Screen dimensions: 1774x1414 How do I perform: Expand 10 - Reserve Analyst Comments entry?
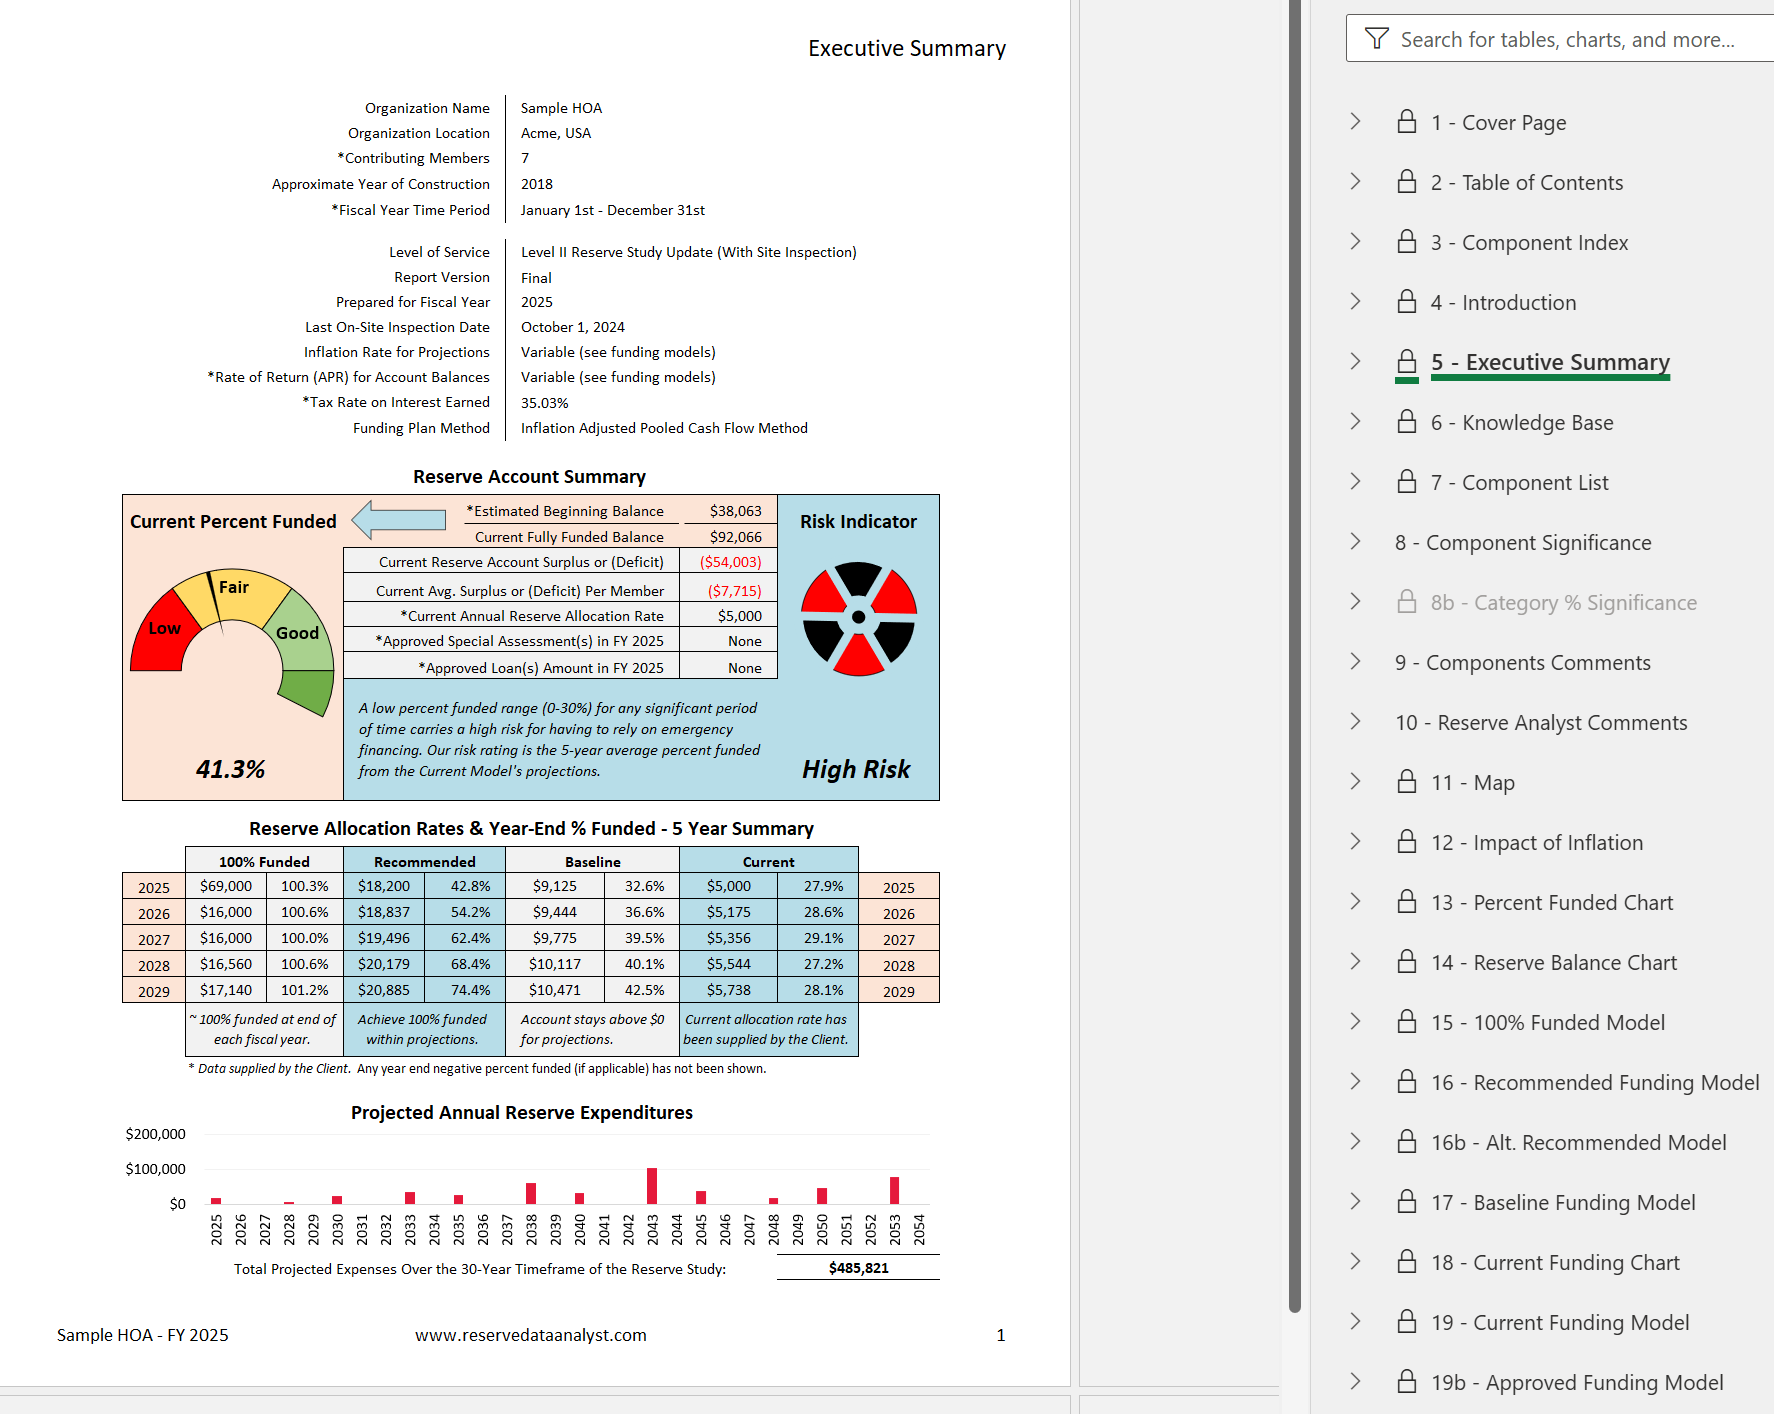click(x=1355, y=722)
